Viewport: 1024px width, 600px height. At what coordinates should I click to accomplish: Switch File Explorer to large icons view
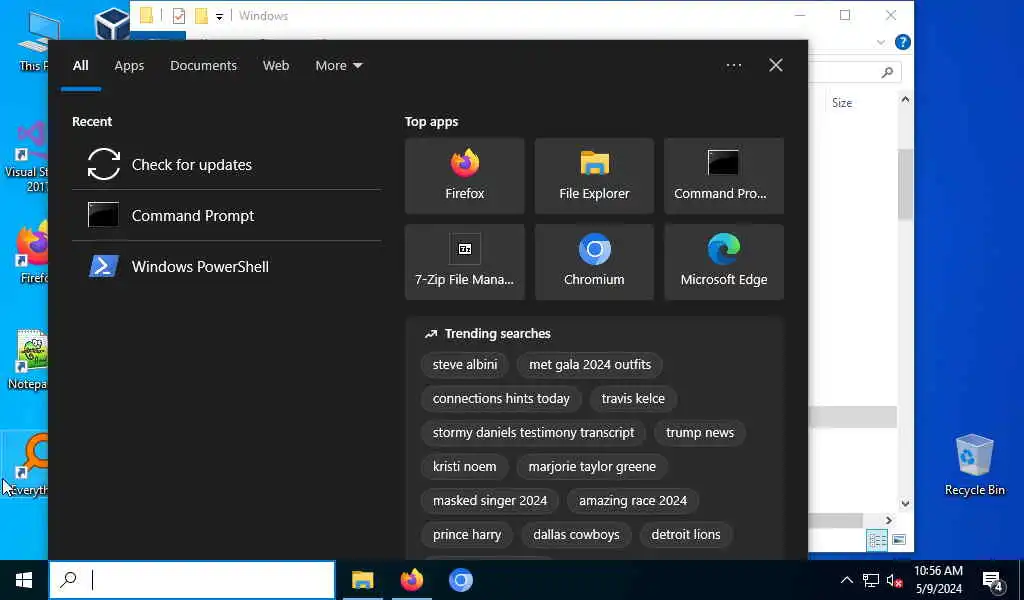tap(899, 540)
